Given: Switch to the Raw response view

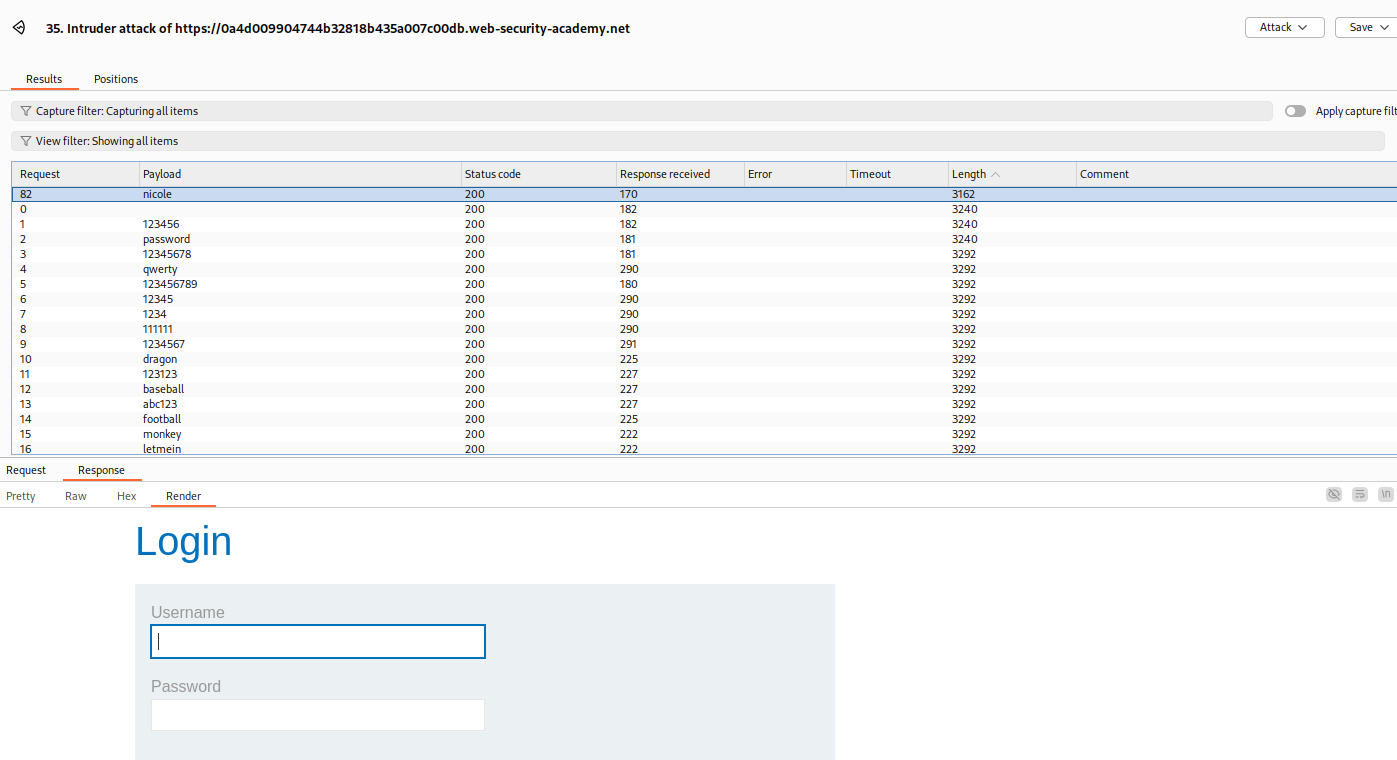Looking at the screenshot, I should pos(76,496).
